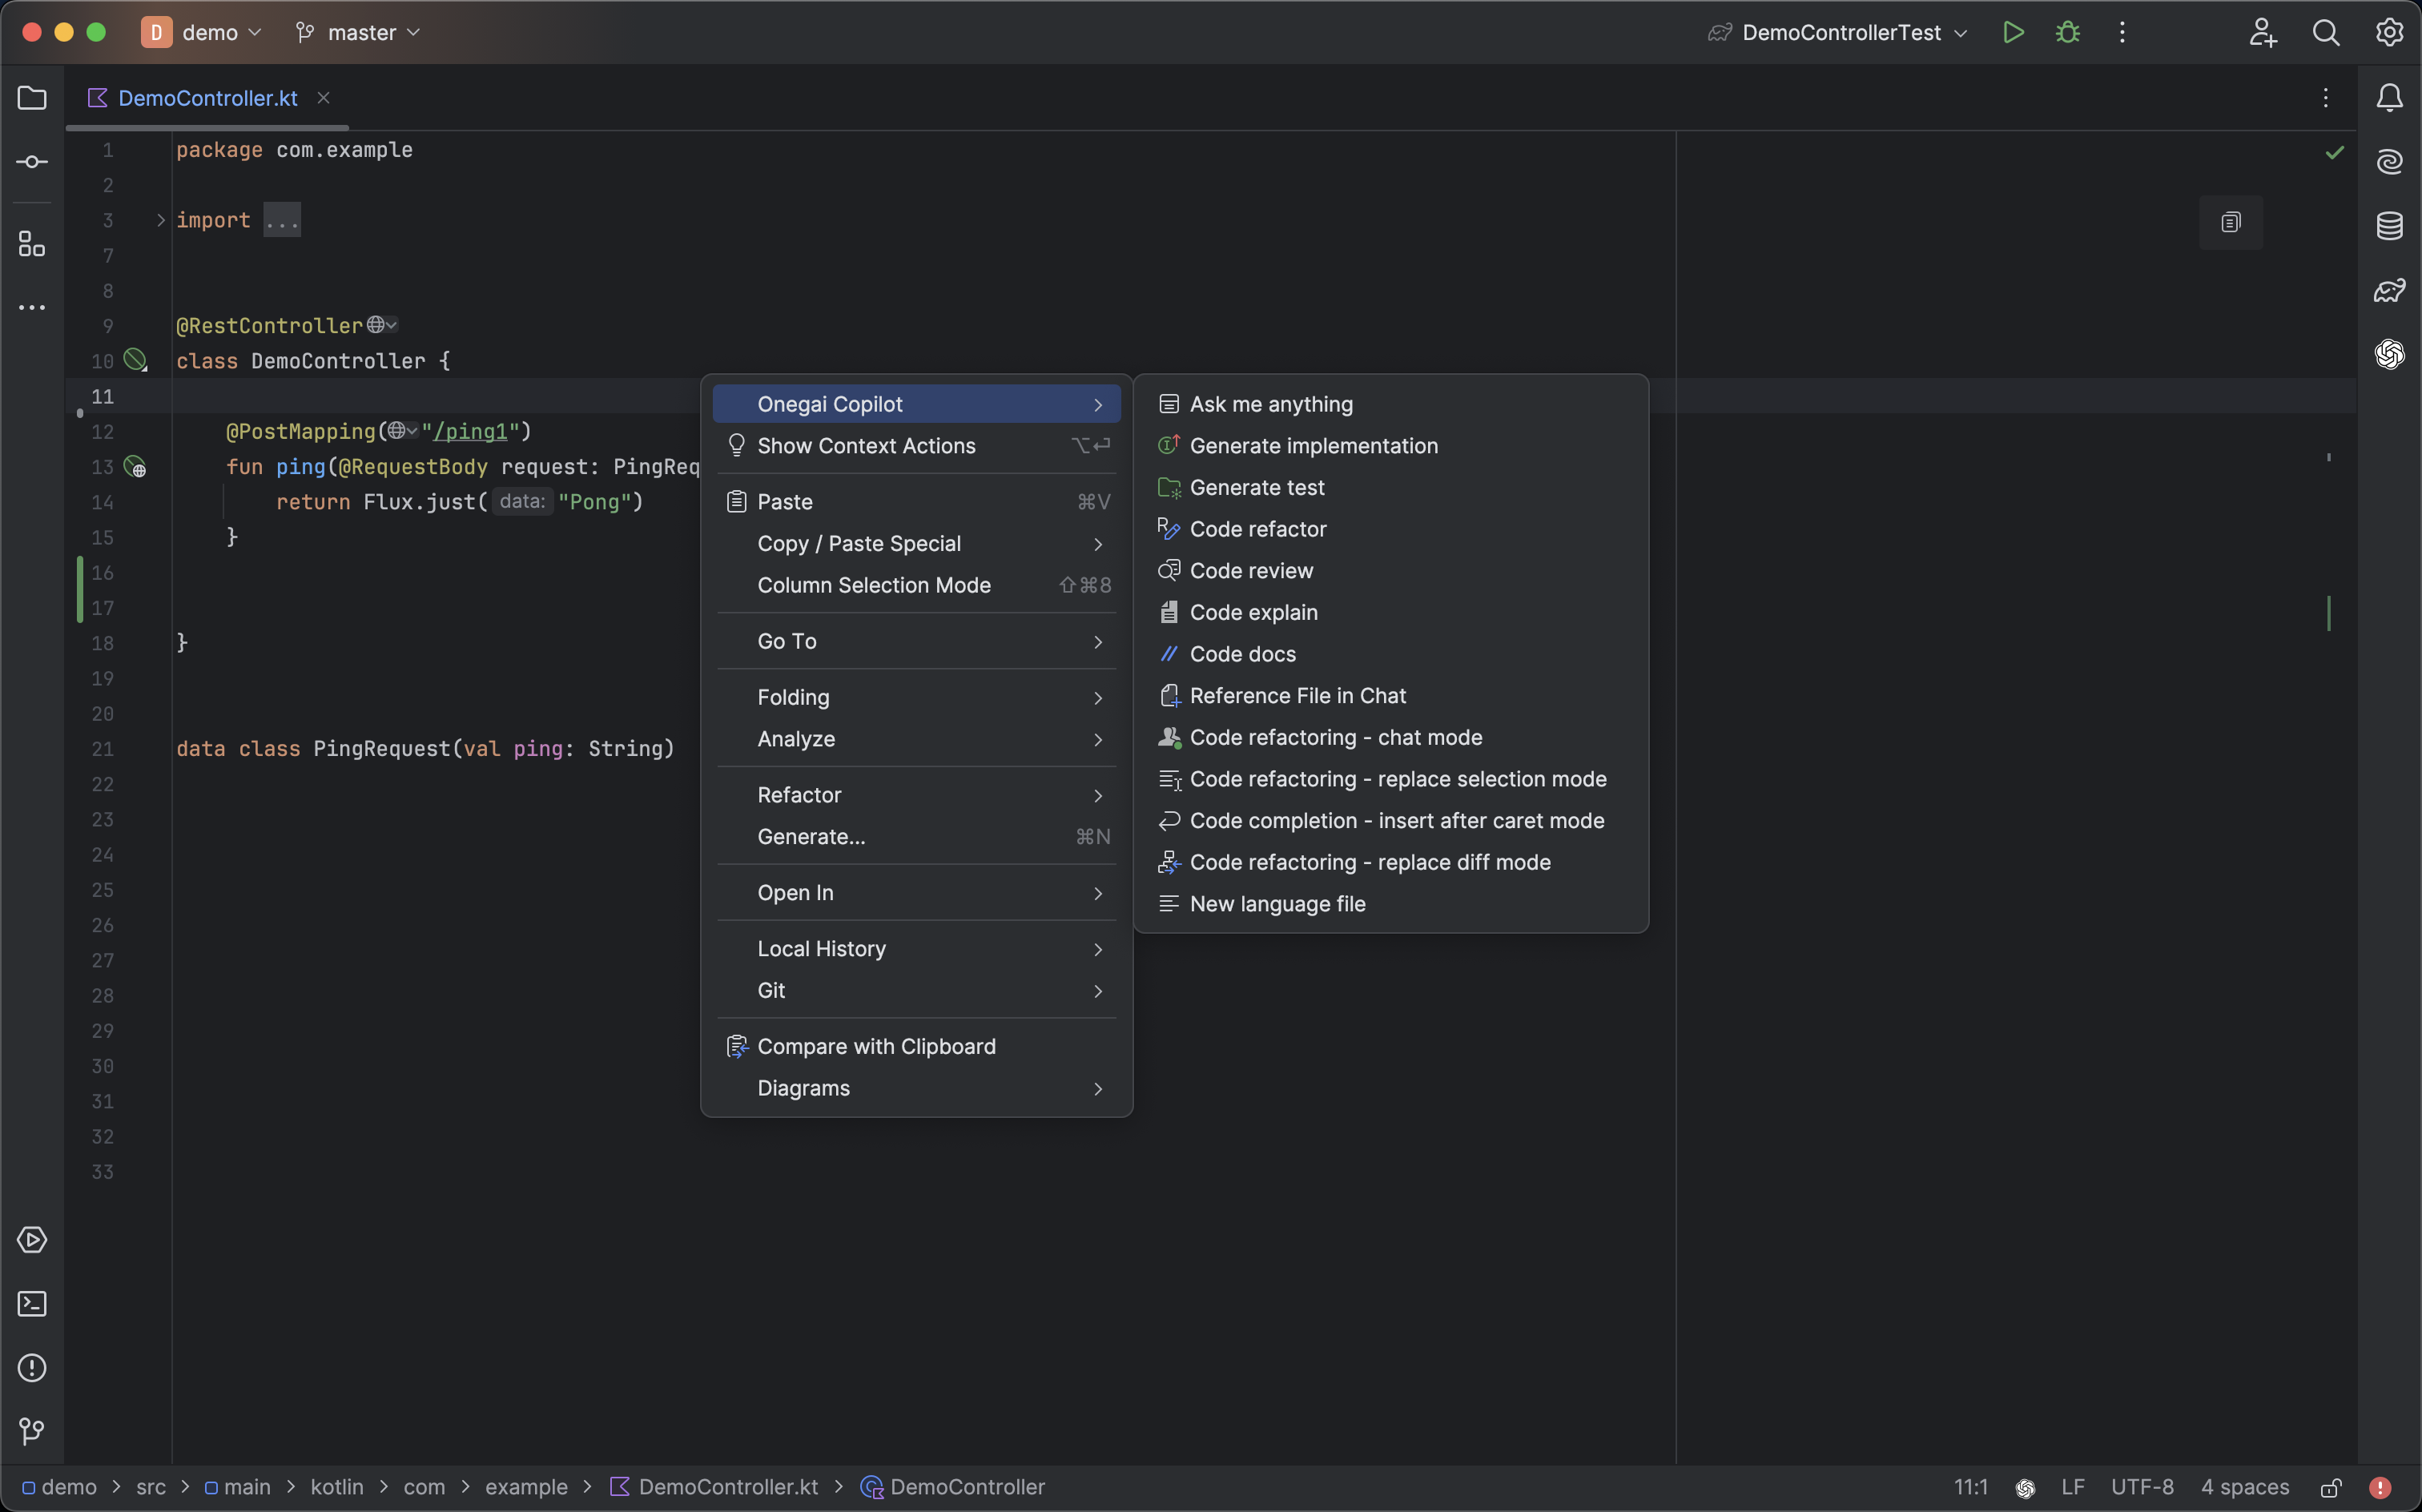Open Search Everywhere magnifier
Screen dimensions: 2422x1512
click(x=2326, y=32)
